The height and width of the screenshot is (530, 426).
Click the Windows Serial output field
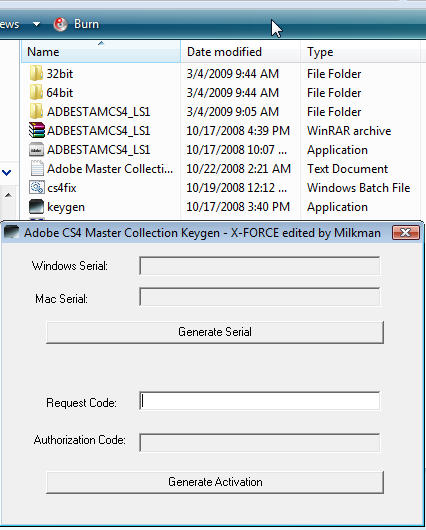click(259, 266)
